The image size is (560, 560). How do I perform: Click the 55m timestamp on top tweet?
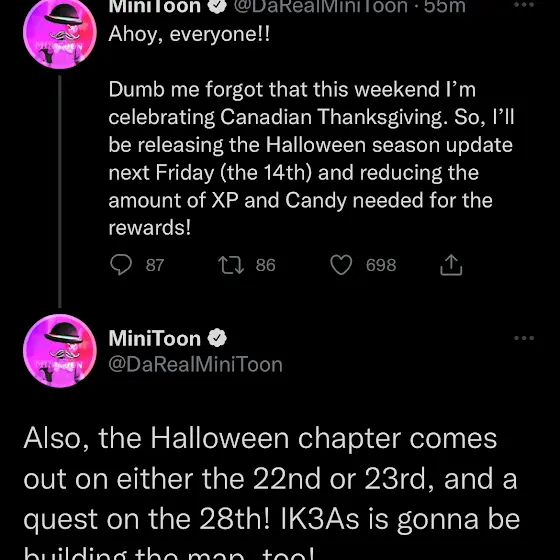click(x=445, y=6)
